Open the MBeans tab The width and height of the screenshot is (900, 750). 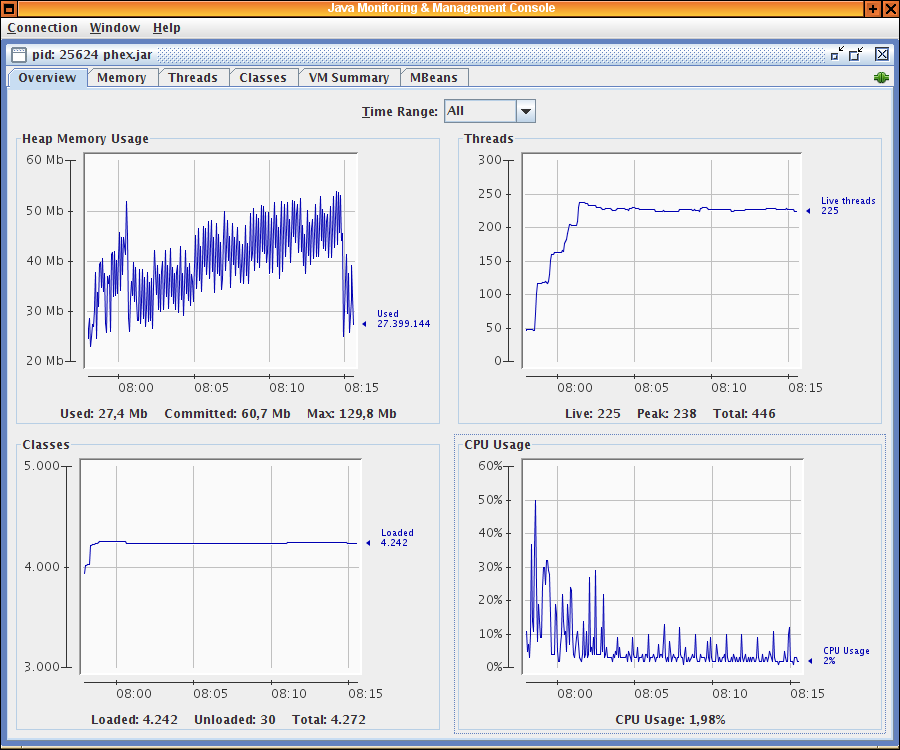434,77
